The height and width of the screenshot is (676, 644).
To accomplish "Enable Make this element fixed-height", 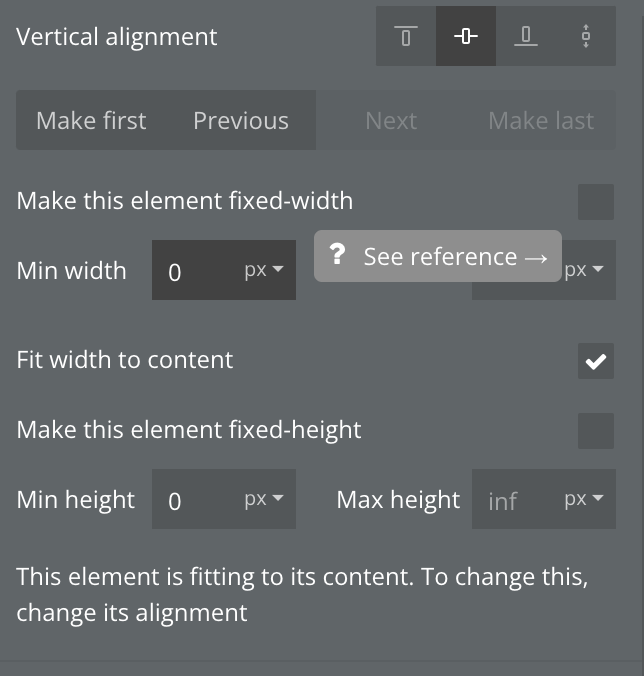I will 596,431.
